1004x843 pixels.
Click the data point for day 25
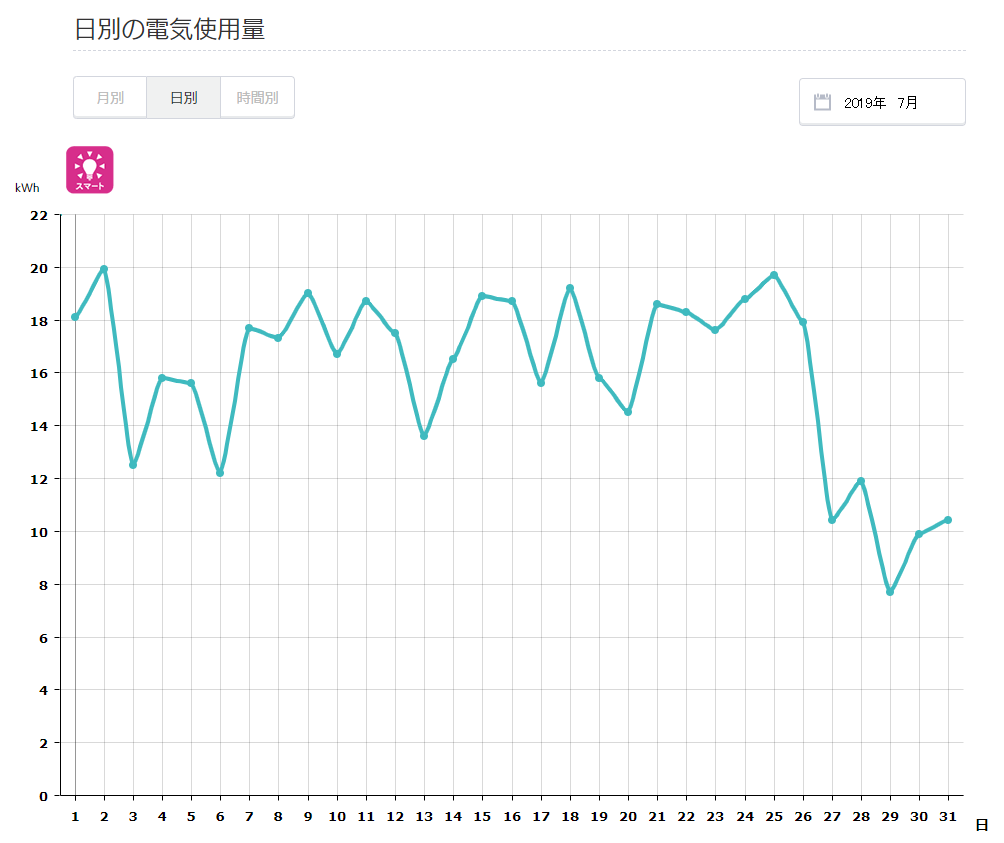point(774,275)
